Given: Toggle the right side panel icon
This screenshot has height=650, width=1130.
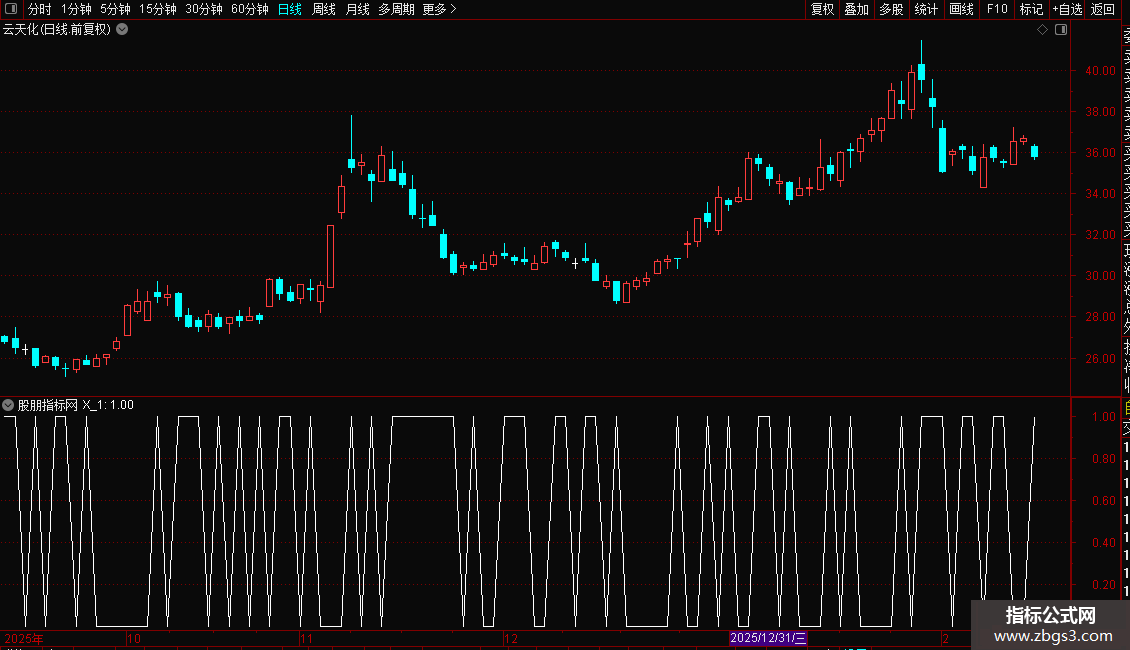Looking at the screenshot, I should click(x=1061, y=29).
